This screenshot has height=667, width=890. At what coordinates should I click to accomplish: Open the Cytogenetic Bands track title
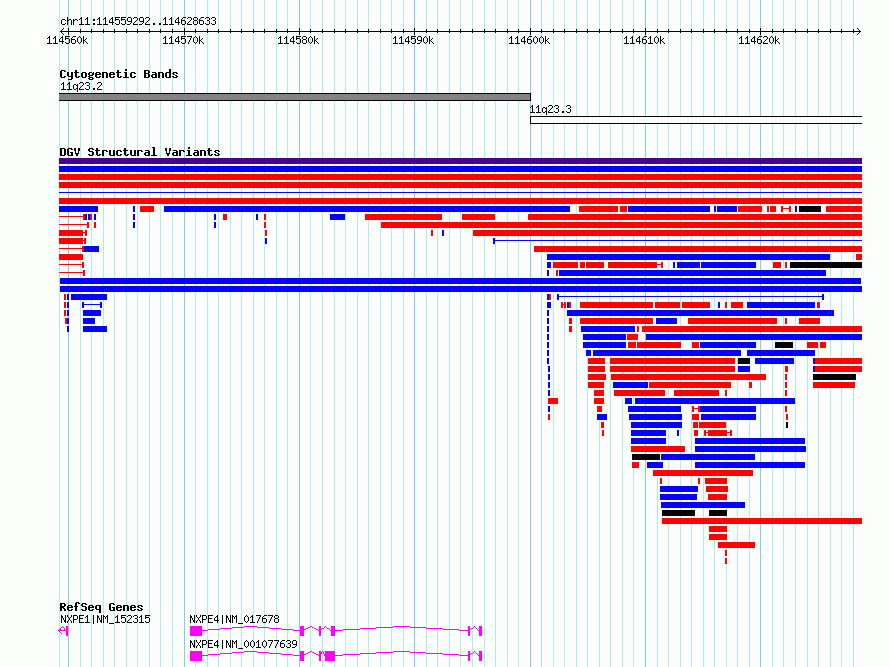tap(119, 74)
